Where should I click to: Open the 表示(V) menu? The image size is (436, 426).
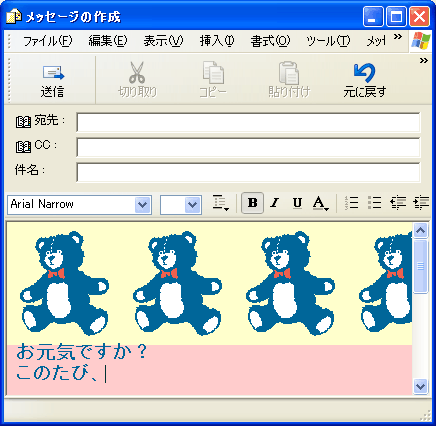pos(163,41)
